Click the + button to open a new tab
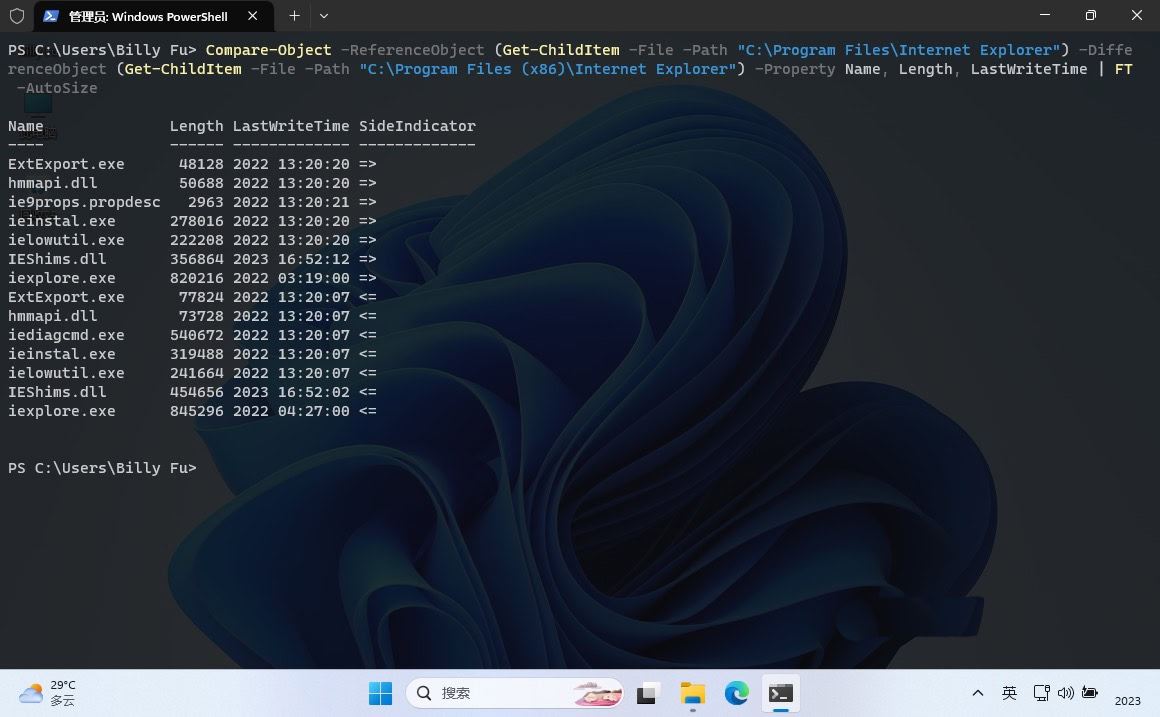This screenshot has height=717, width=1160. tap(293, 16)
